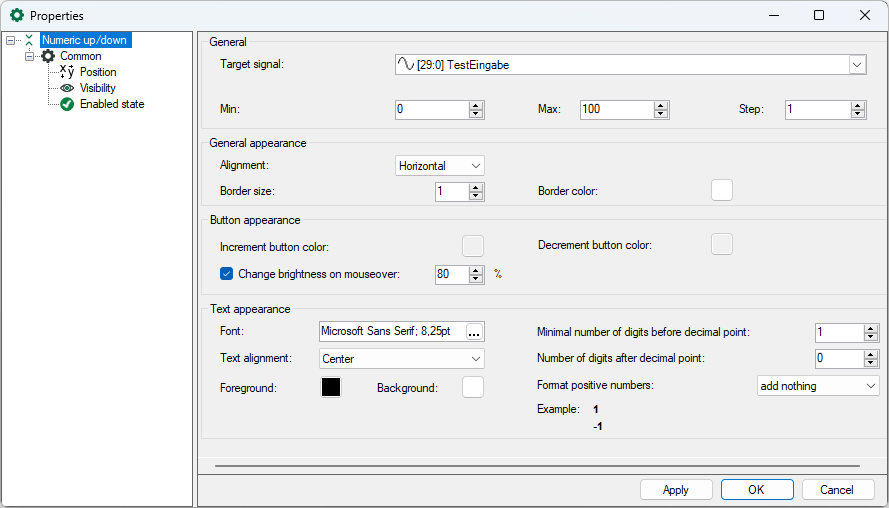The height and width of the screenshot is (508, 889).
Task: Click the gear icon beside Common
Action: click(x=48, y=56)
